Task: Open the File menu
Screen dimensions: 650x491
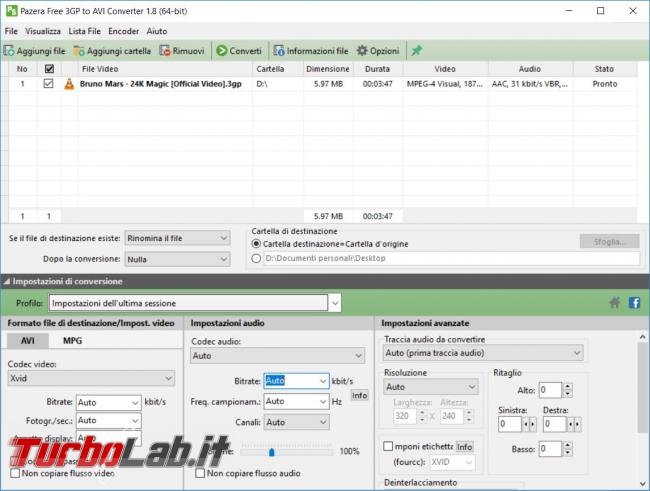Action: pyautogui.click(x=11, y=31)
